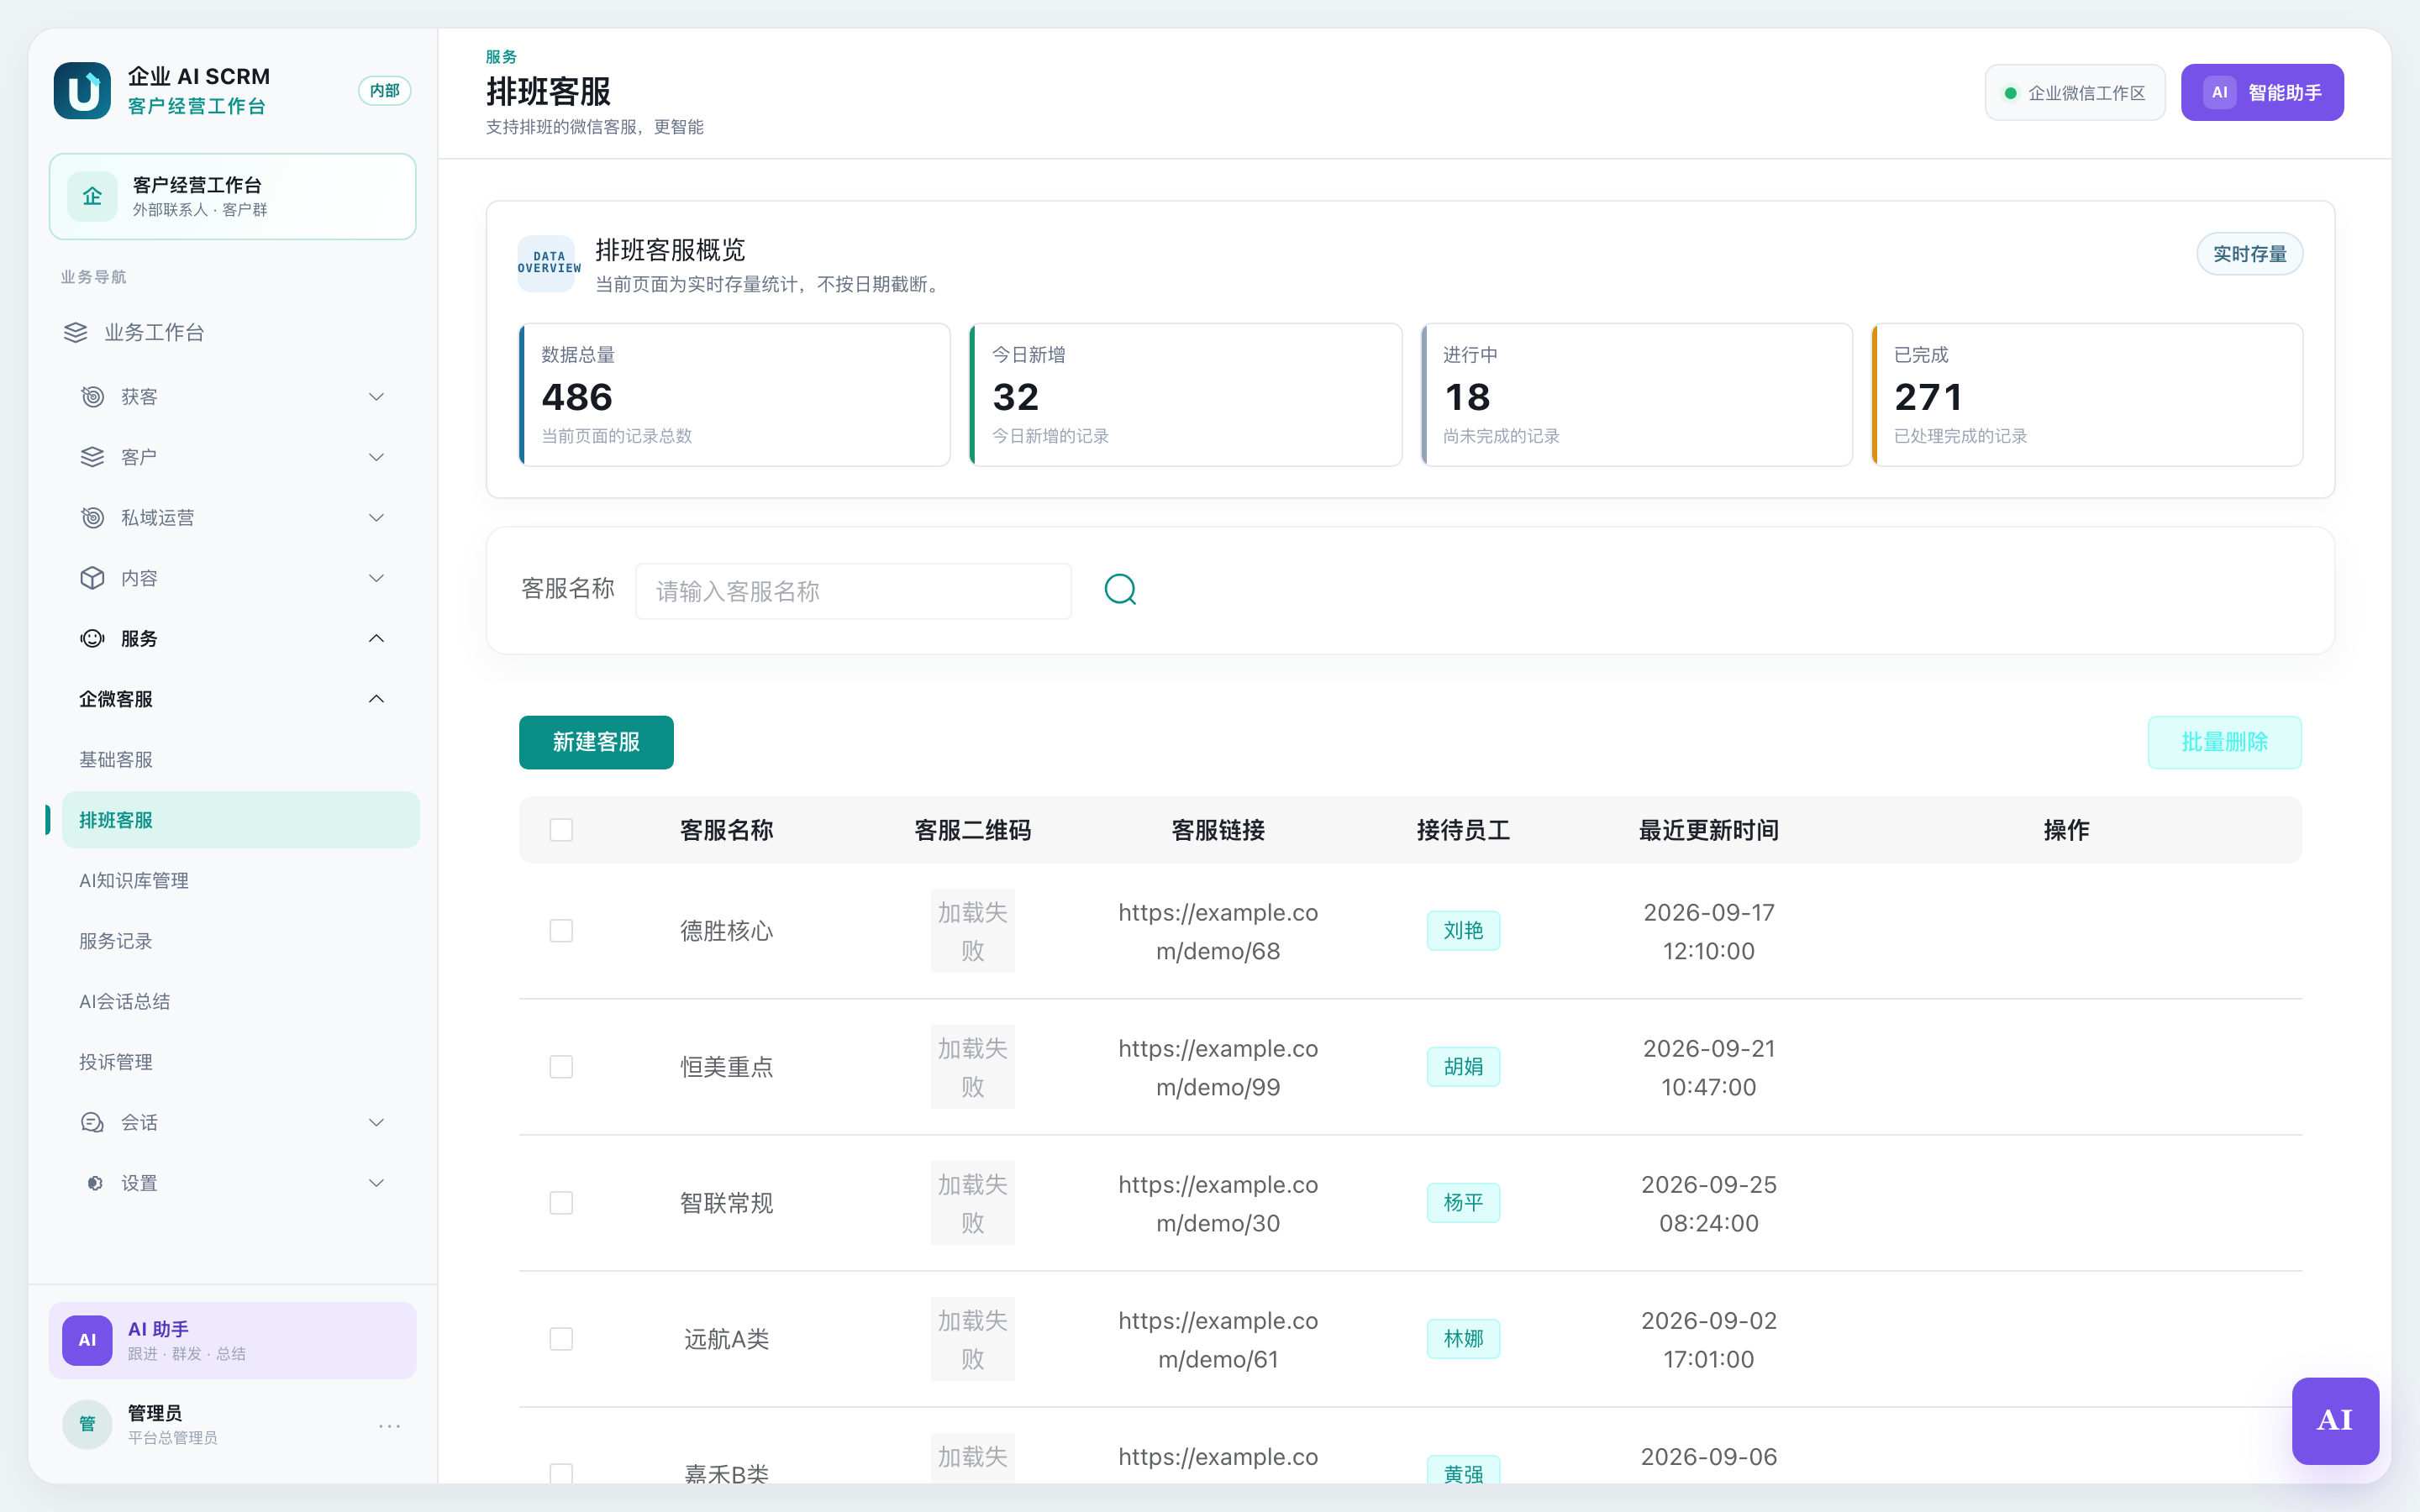Viewport: 2420px width, 1512px height.
Task: Open the AI 助手 card in sidebar
Action: pos(232,1340)
